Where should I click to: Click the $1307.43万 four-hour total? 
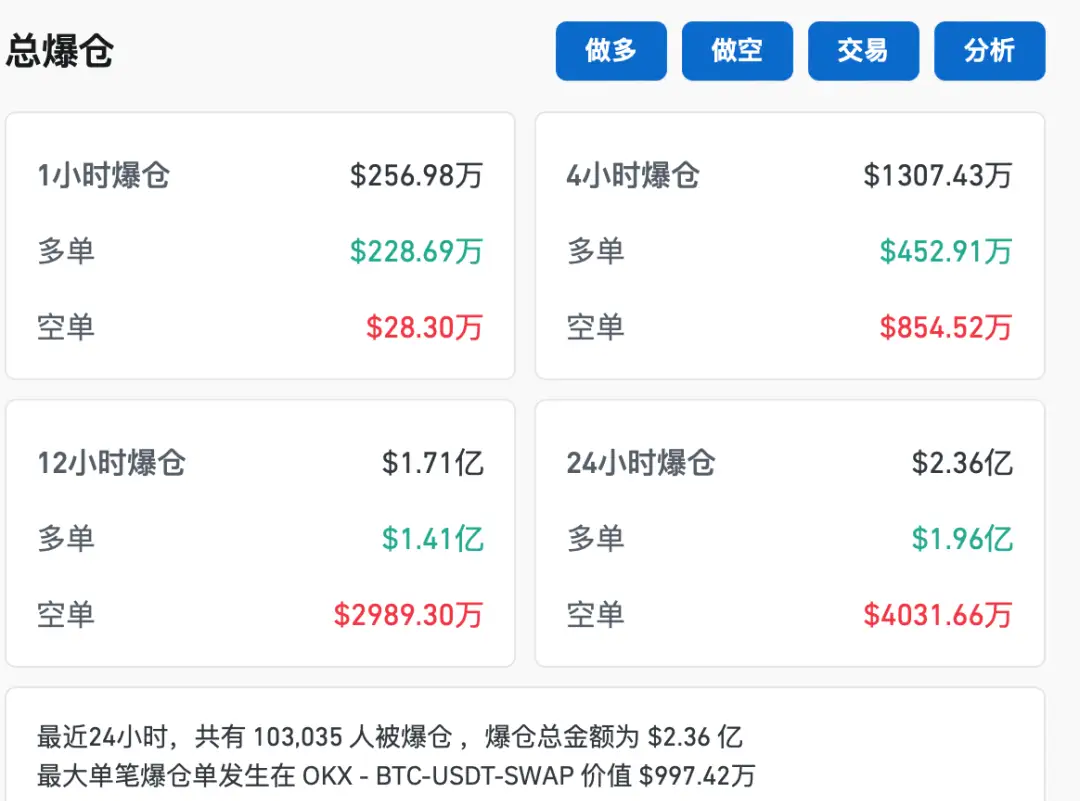tap(938, 175)
